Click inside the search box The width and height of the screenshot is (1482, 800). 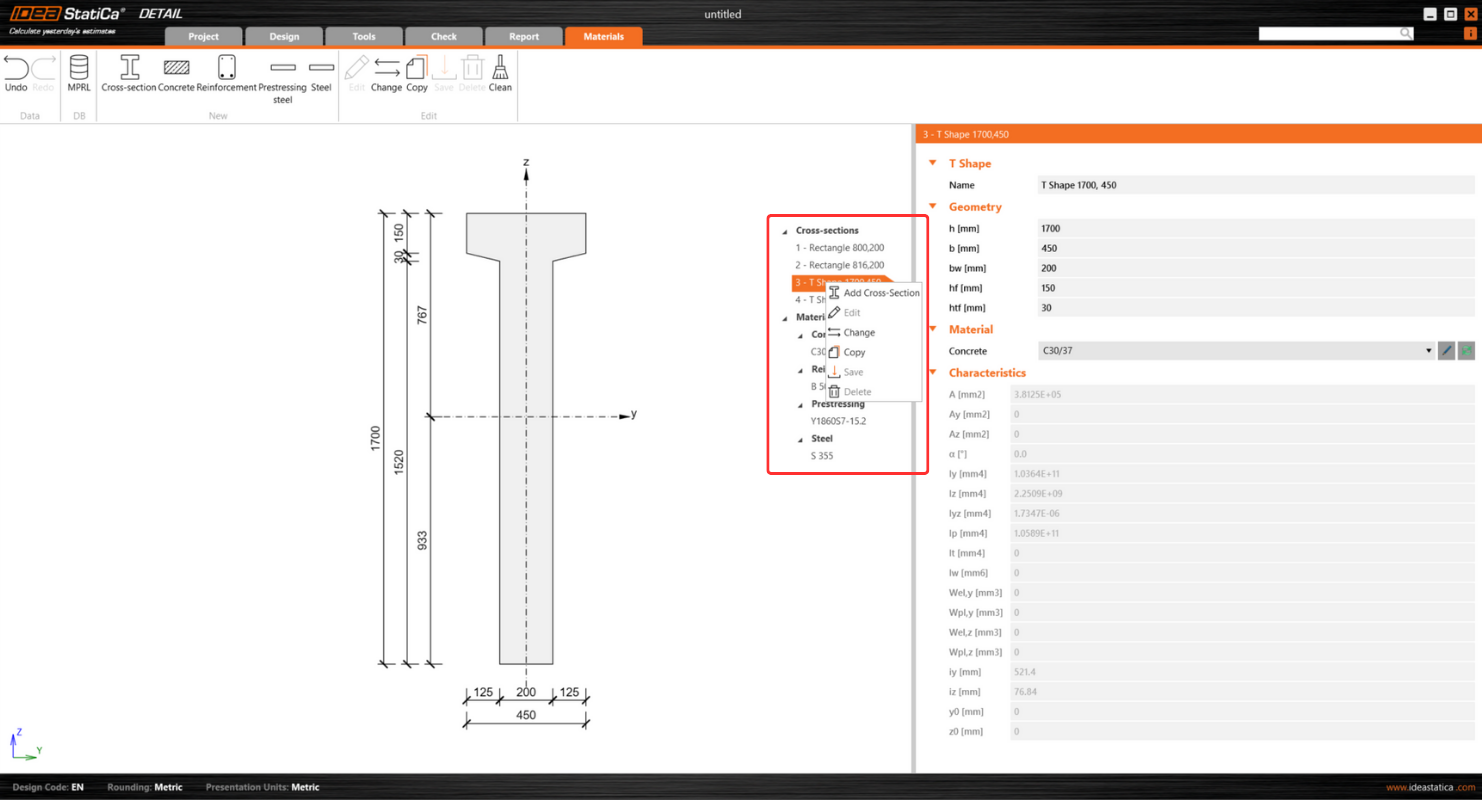click(x=1330, y=32)
